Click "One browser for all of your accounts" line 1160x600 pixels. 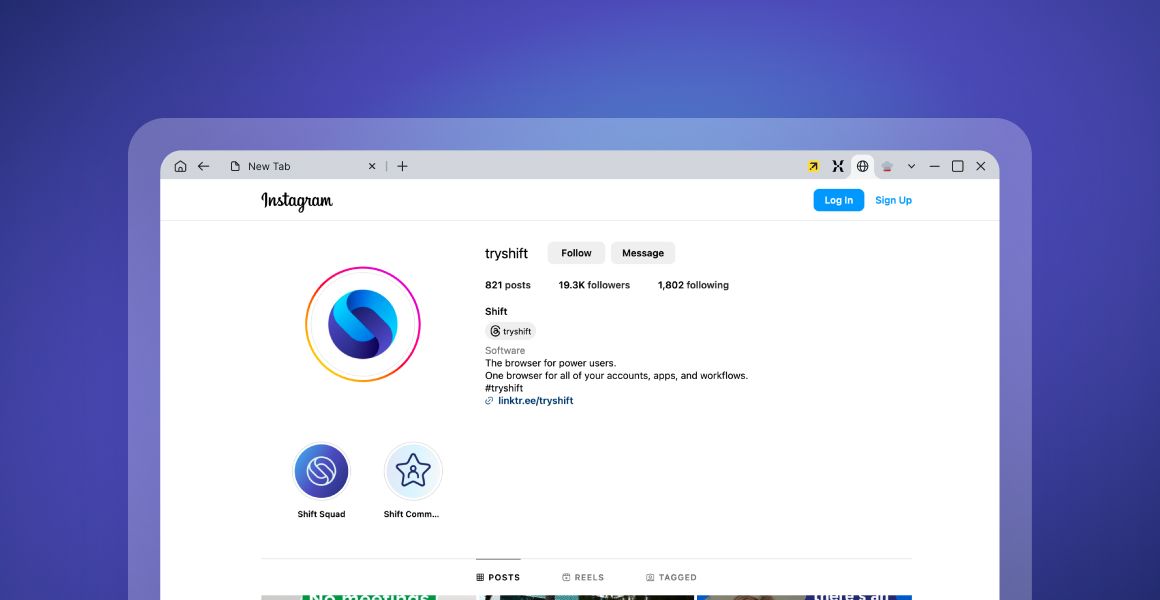pyautogui.click(x=616, y=376)
